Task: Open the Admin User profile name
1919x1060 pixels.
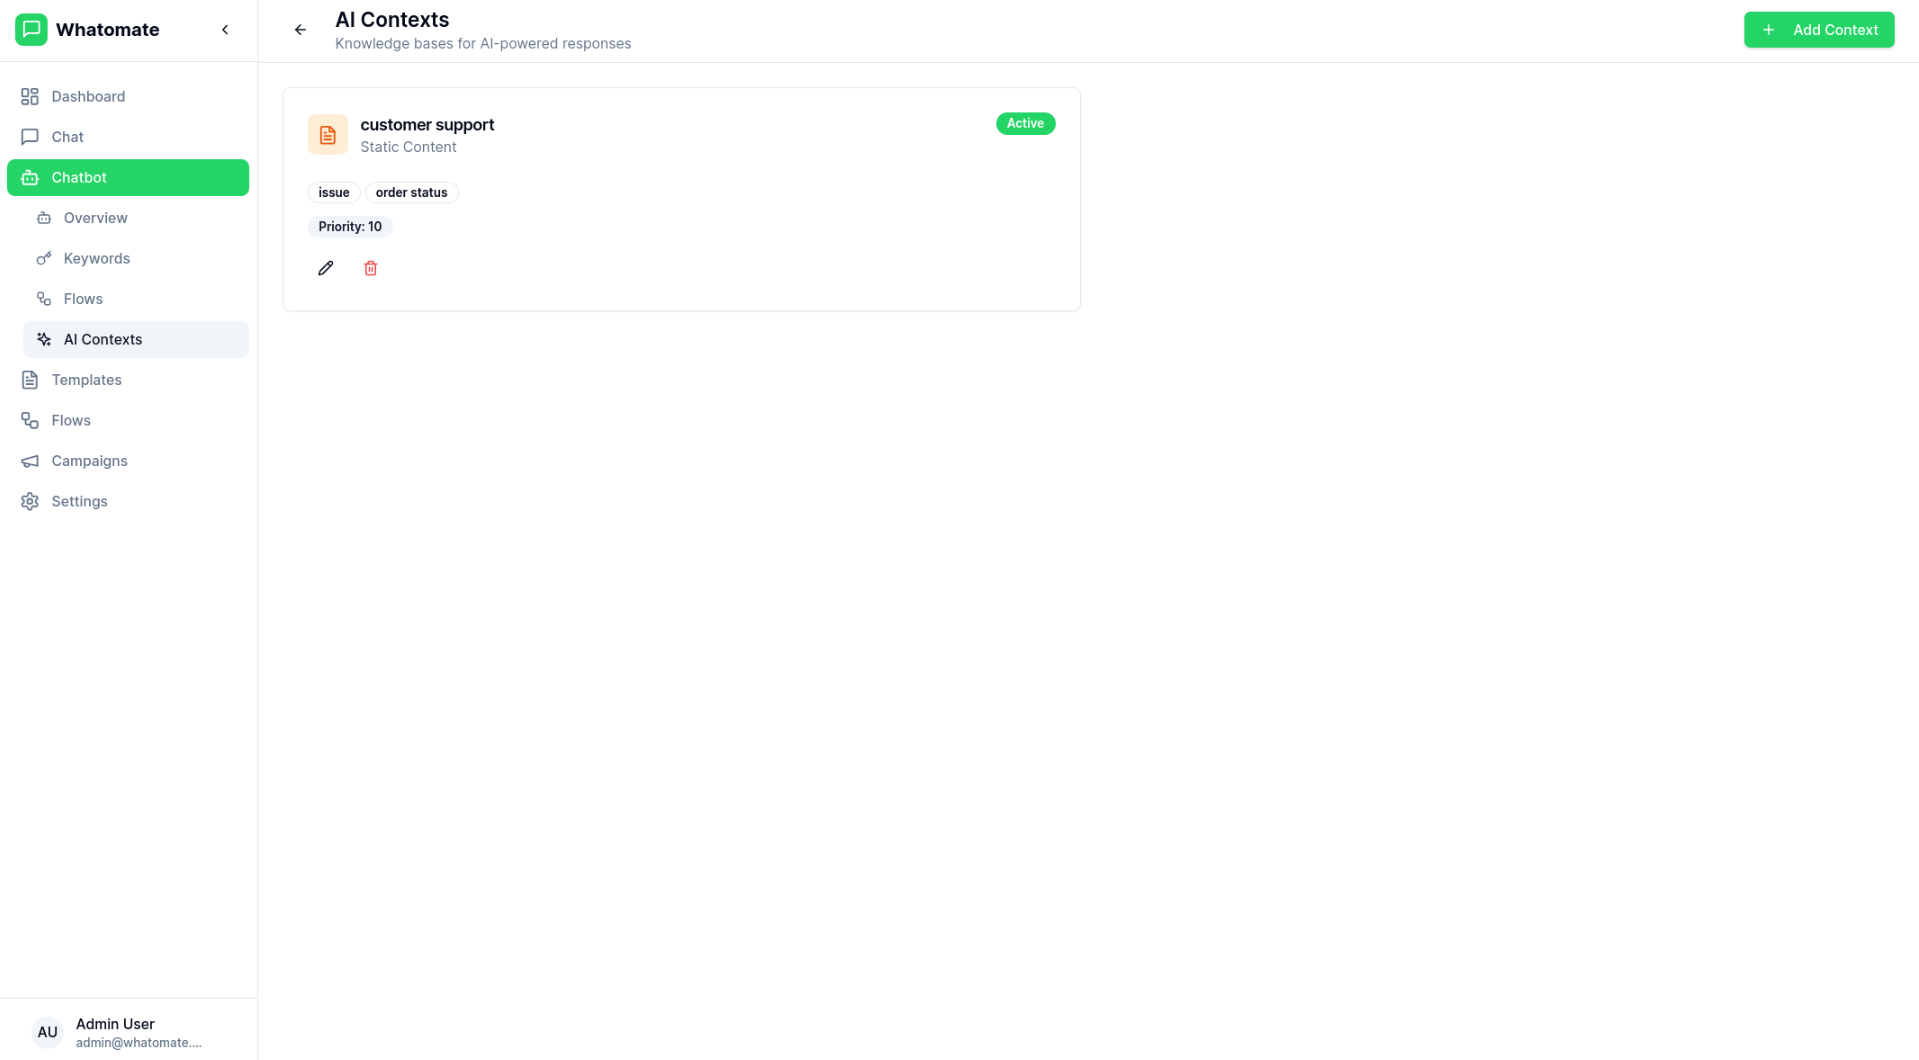Action: point(115,1024)
